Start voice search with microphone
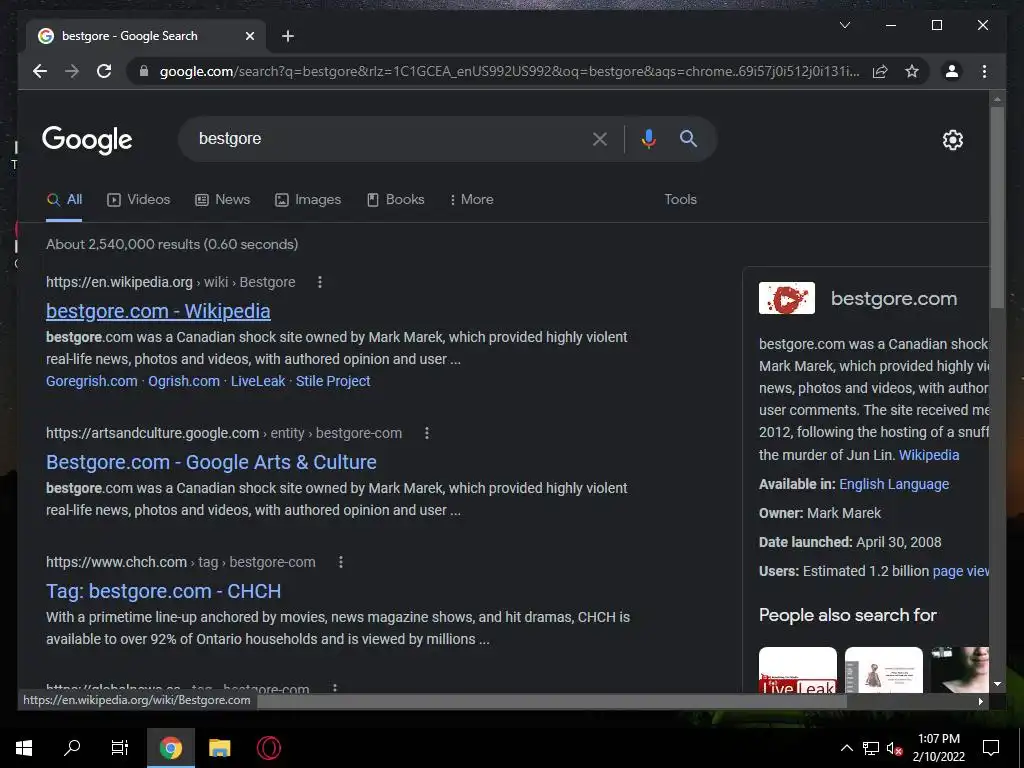 (648, 138)
